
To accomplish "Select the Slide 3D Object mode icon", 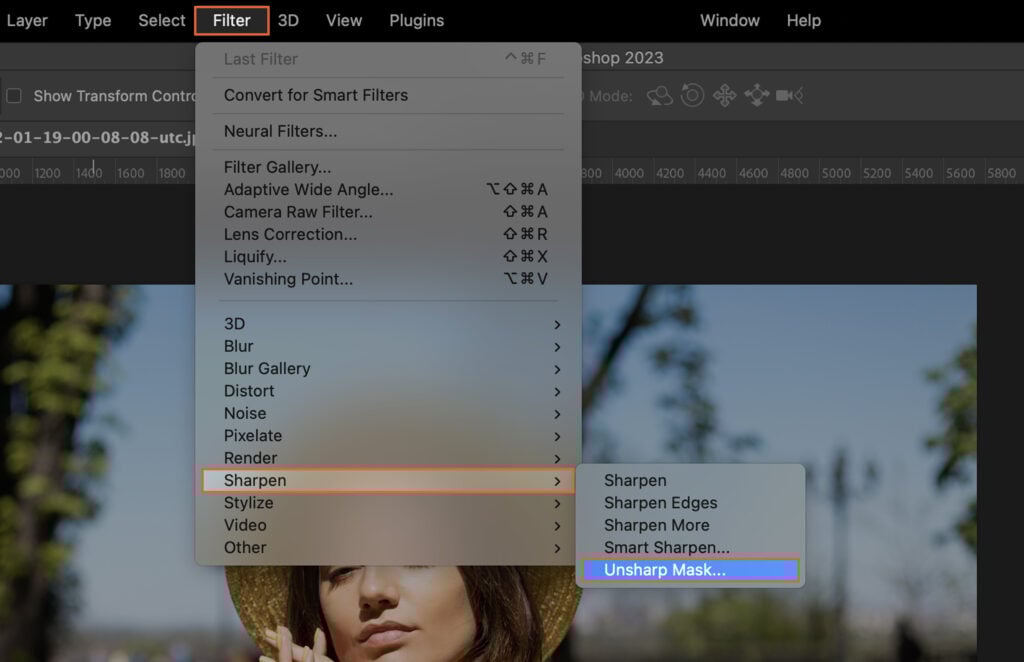I will click(x=757, y=95).
